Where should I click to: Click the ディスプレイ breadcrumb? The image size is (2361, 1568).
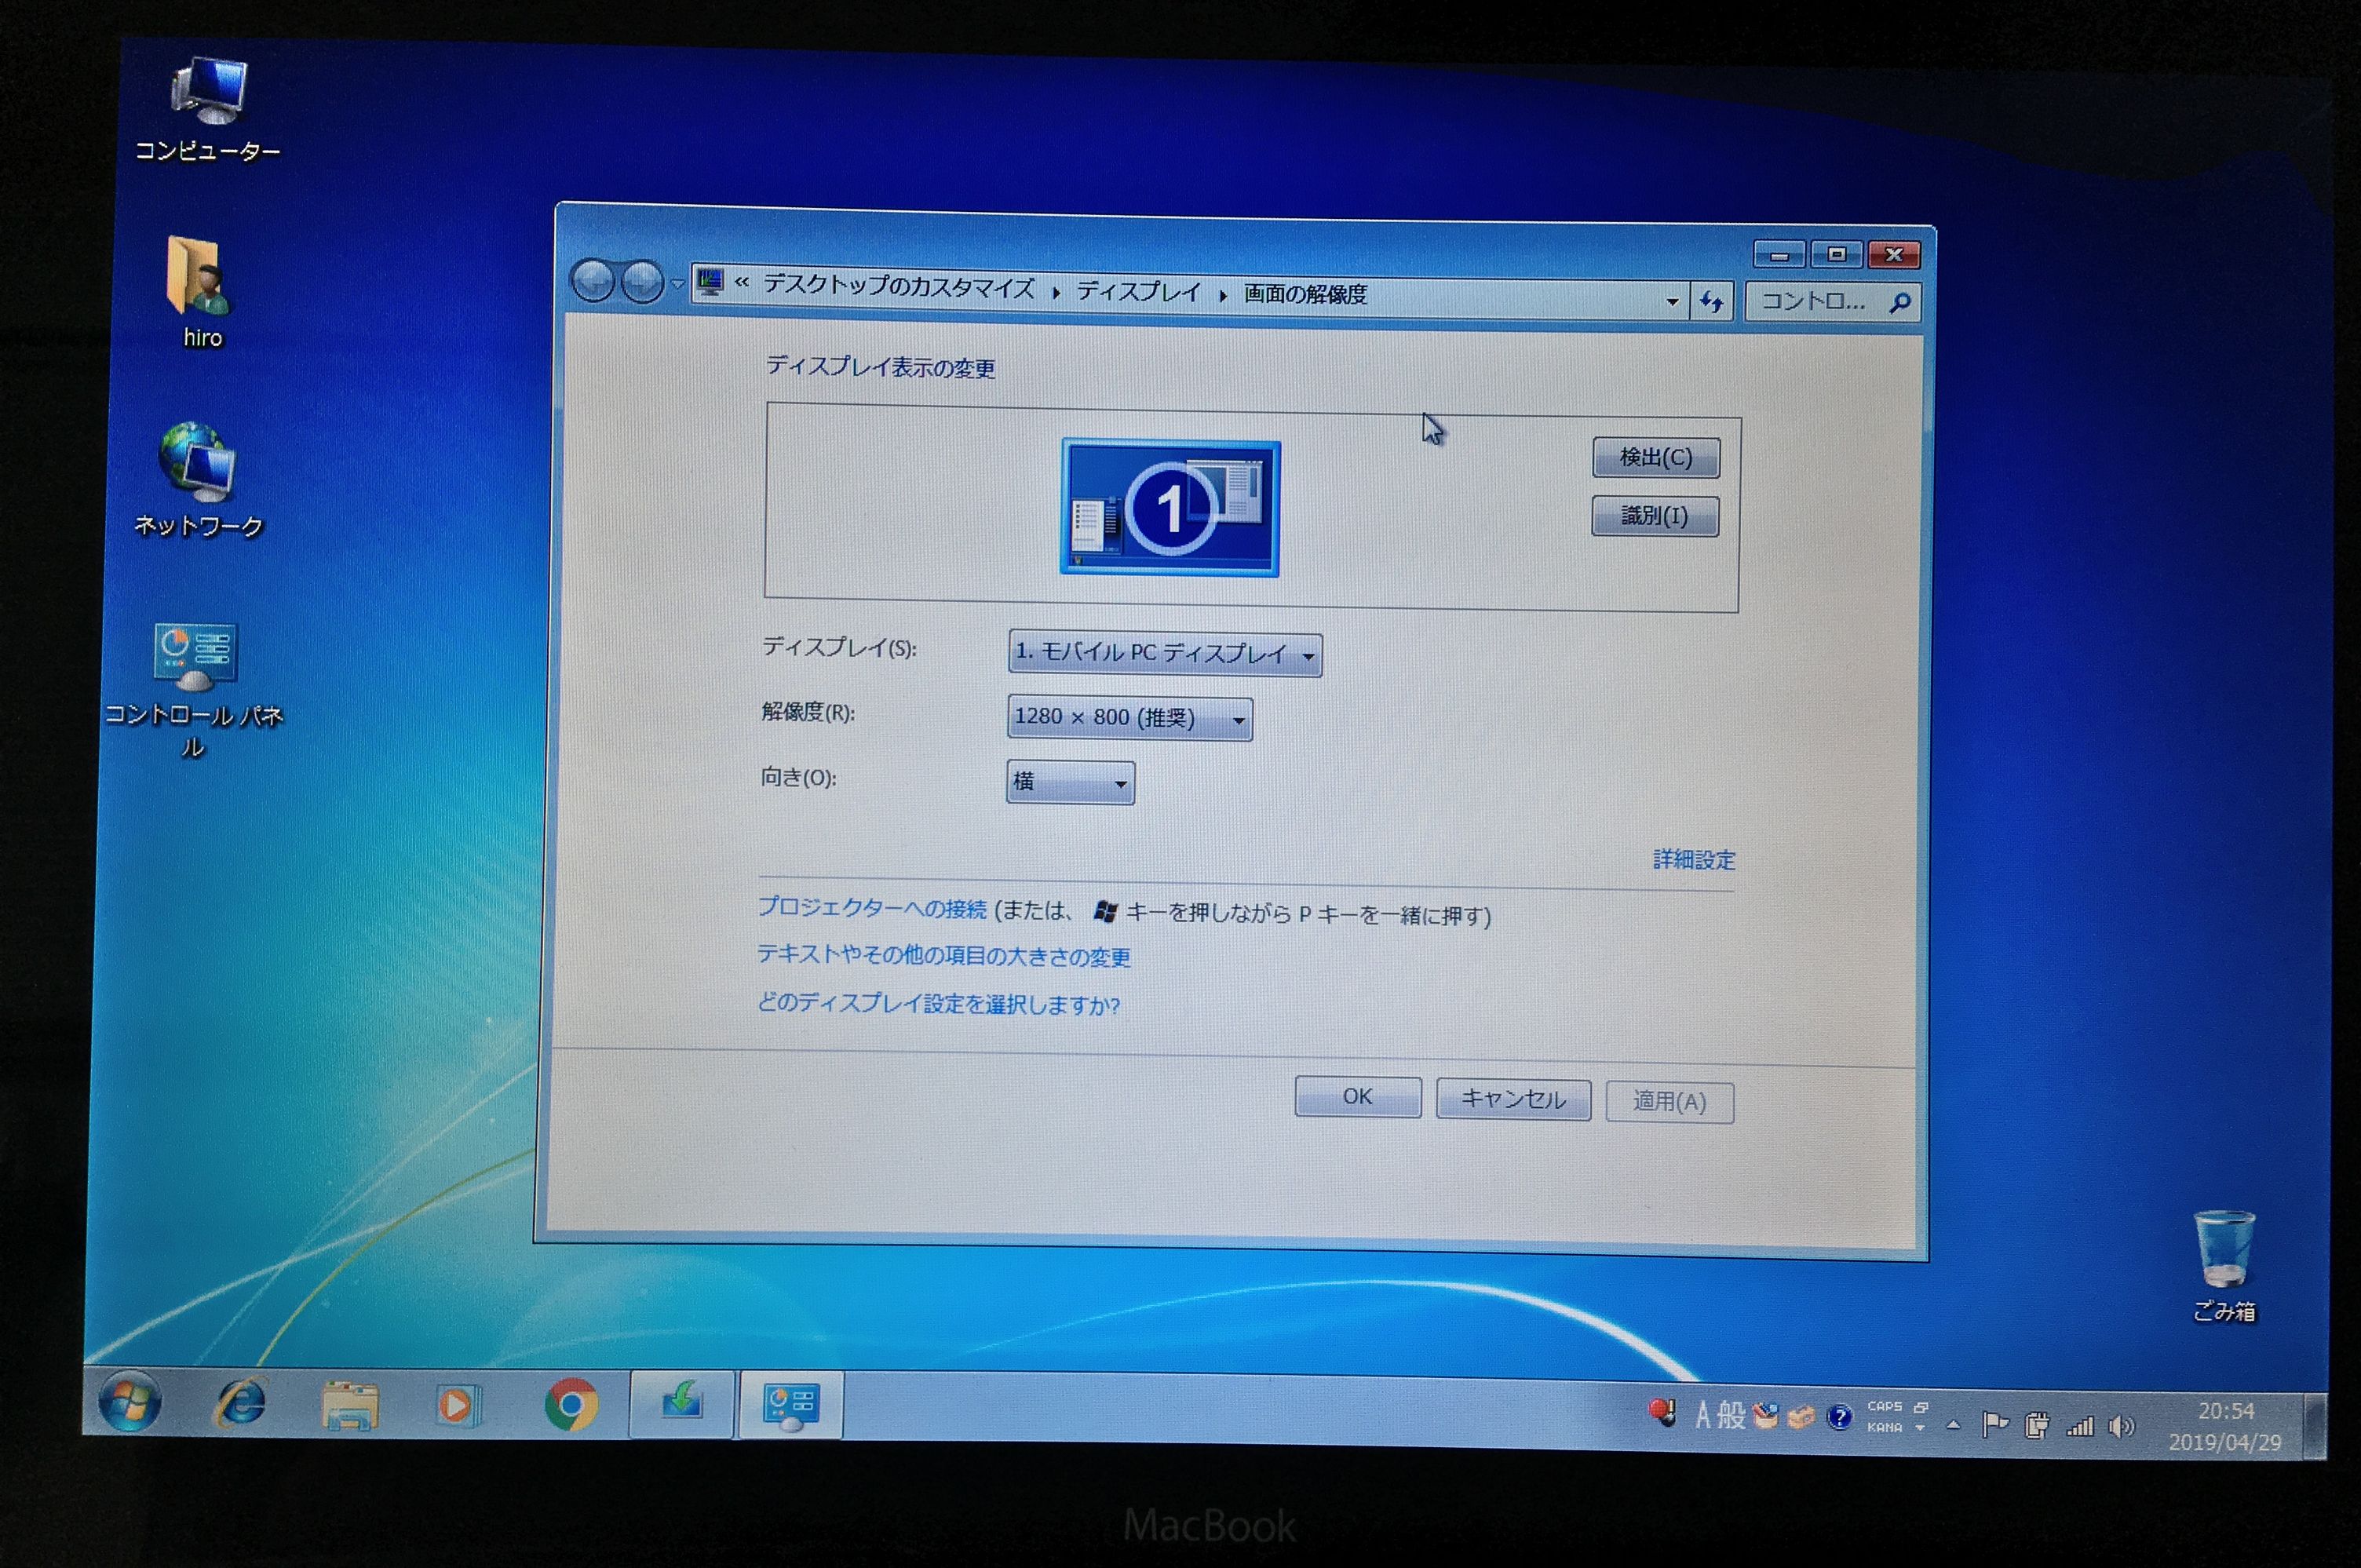[1138, 291]
